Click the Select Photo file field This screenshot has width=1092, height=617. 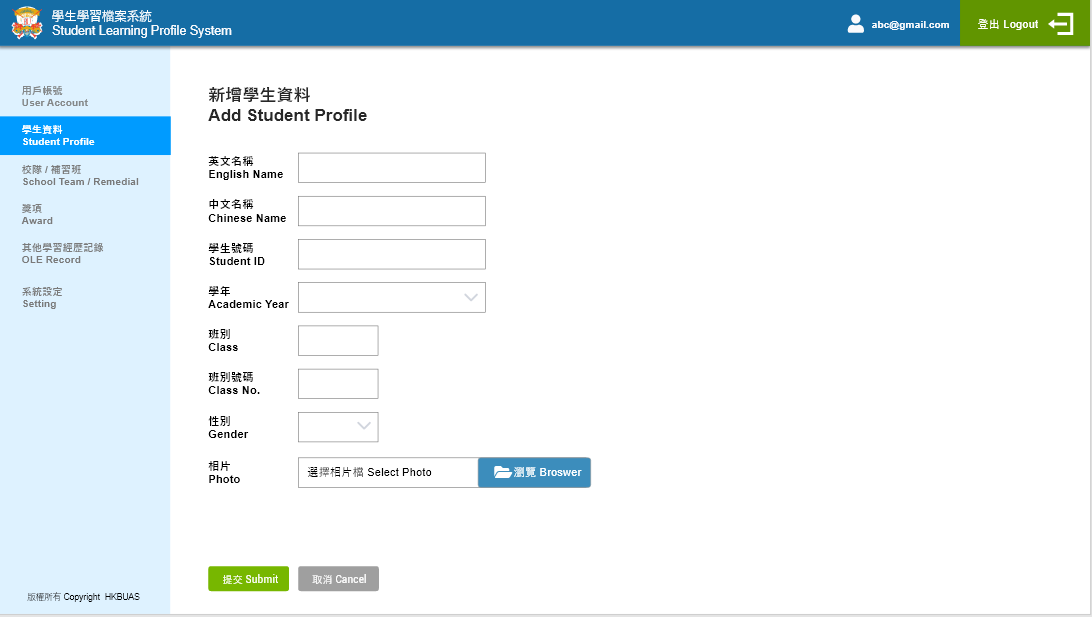pyautogui.click(x=388, y=472)
